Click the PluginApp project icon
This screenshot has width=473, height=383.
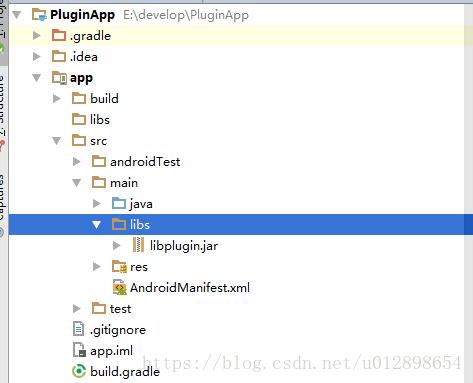pyautogui.click(x=39, y=15)
